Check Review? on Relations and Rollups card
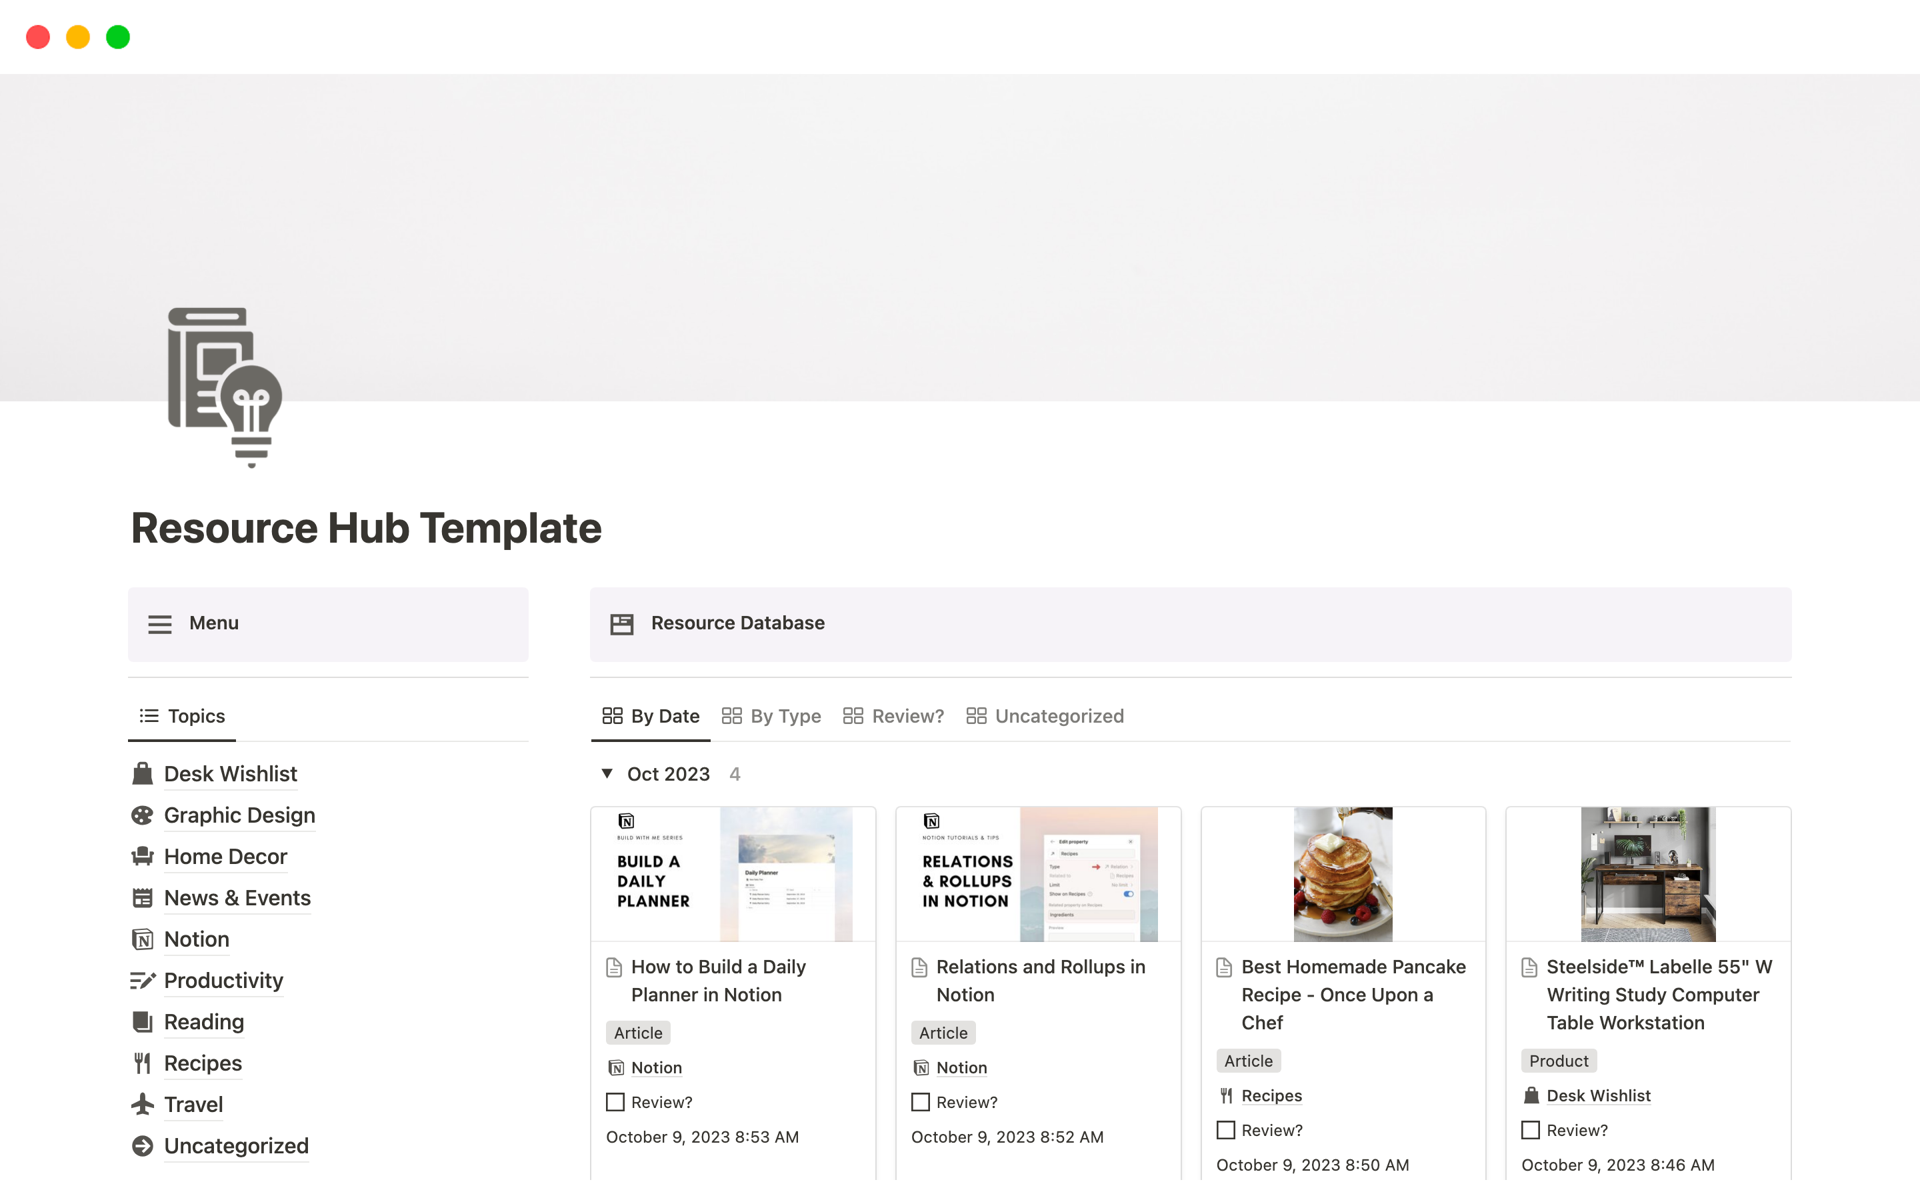 tap(920, 1102)
